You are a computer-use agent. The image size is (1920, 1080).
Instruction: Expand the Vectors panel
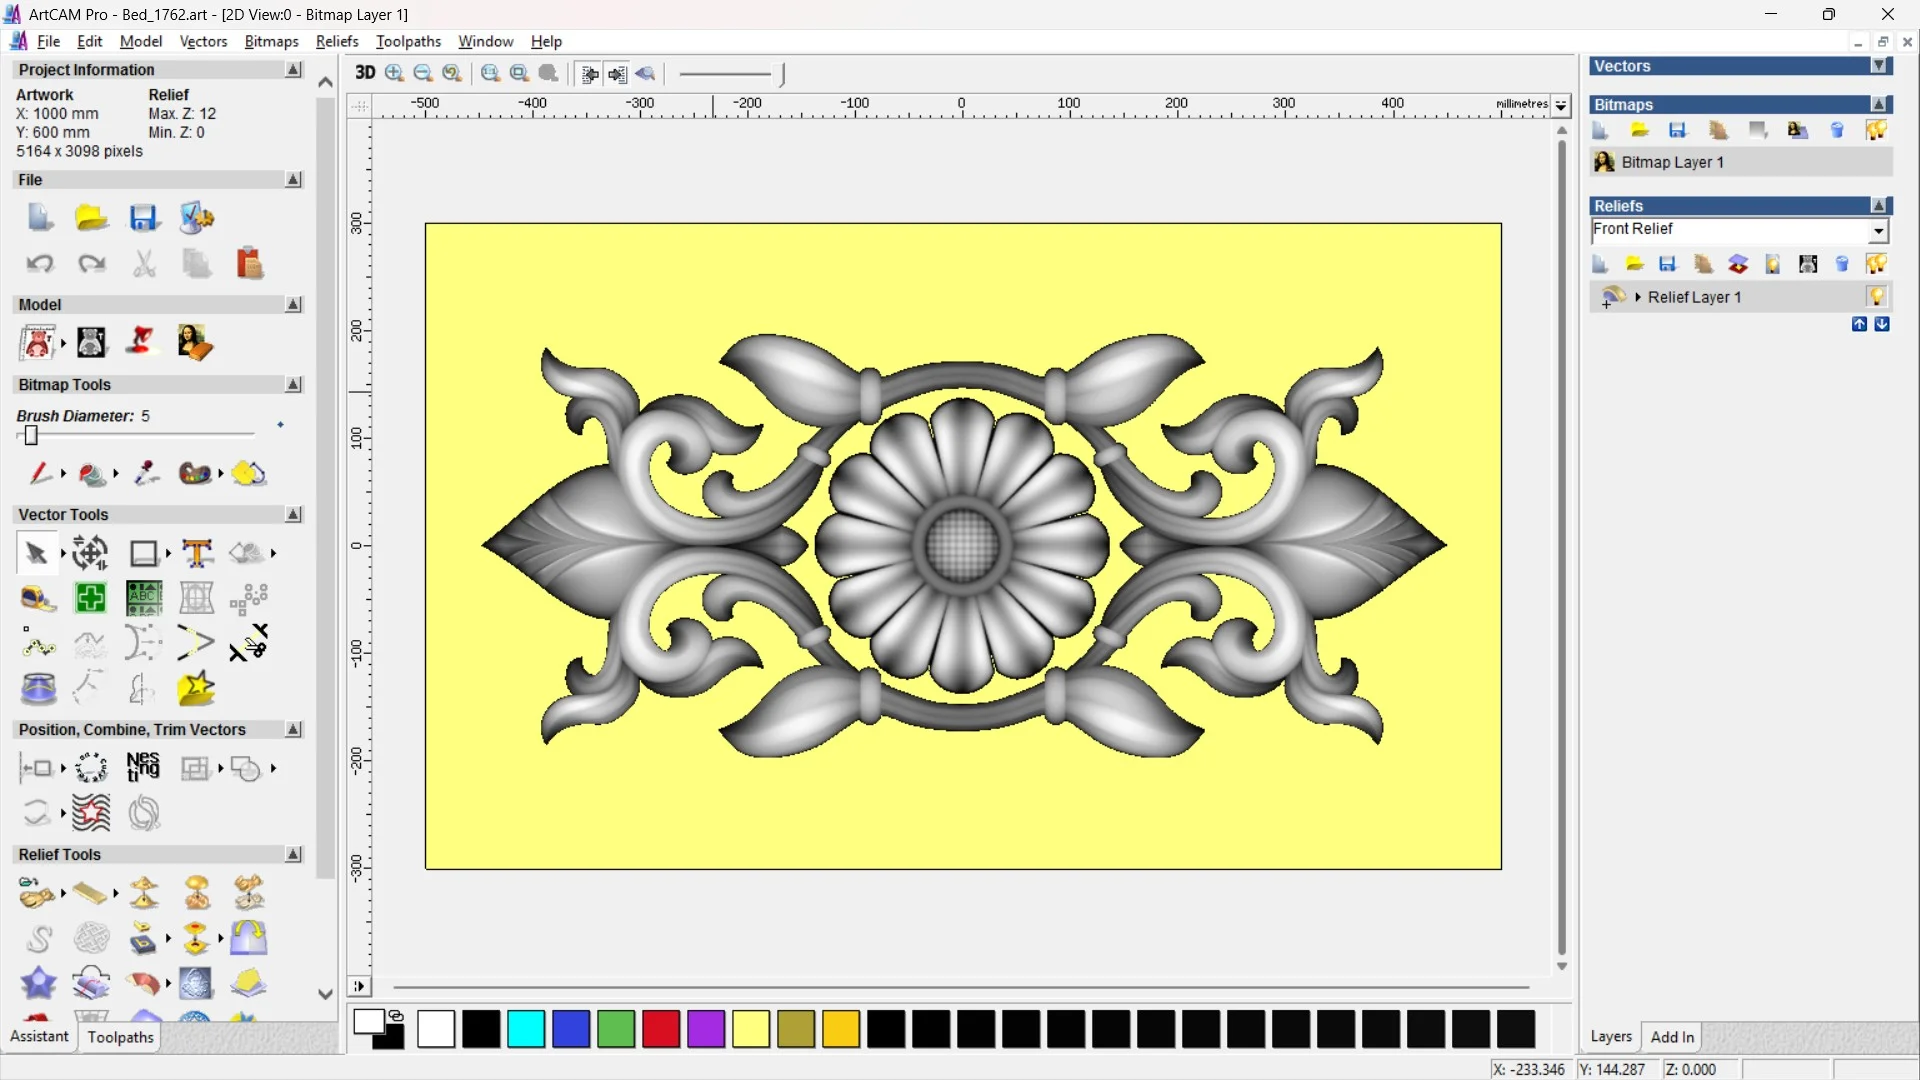[x=1879, y=66]
